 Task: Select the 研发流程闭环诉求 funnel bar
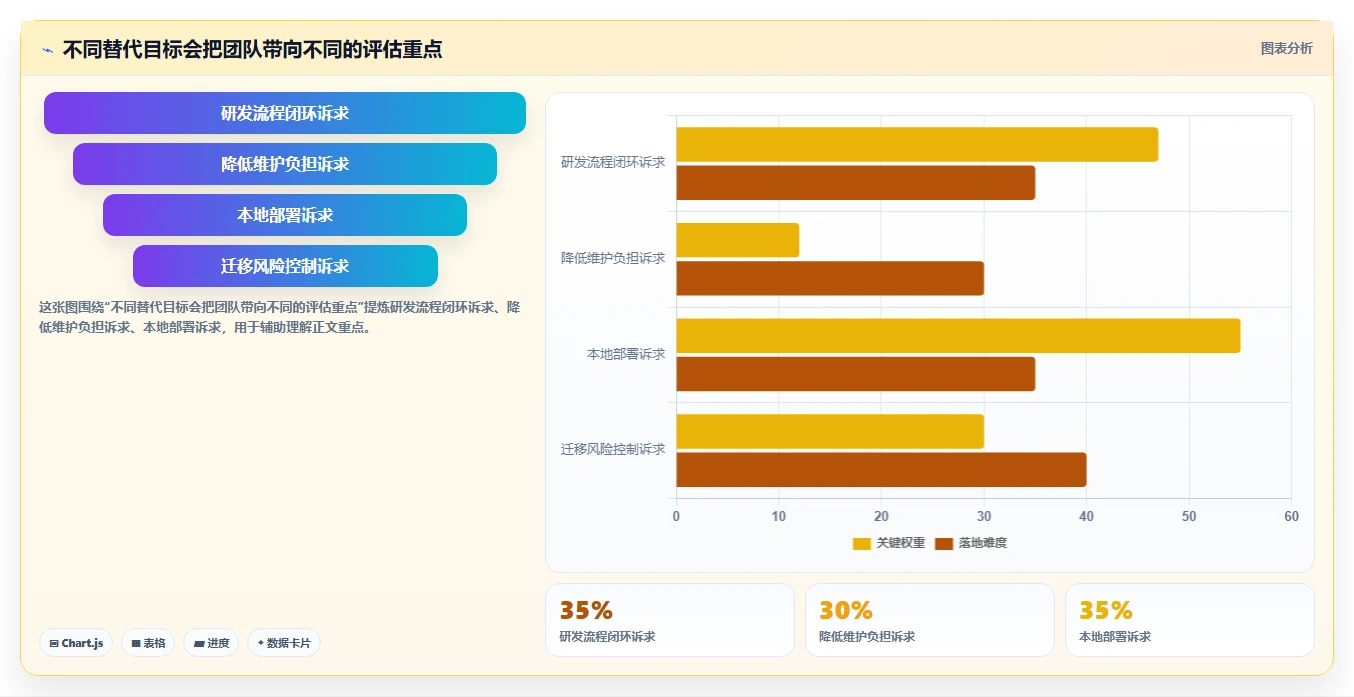point(285,113)
